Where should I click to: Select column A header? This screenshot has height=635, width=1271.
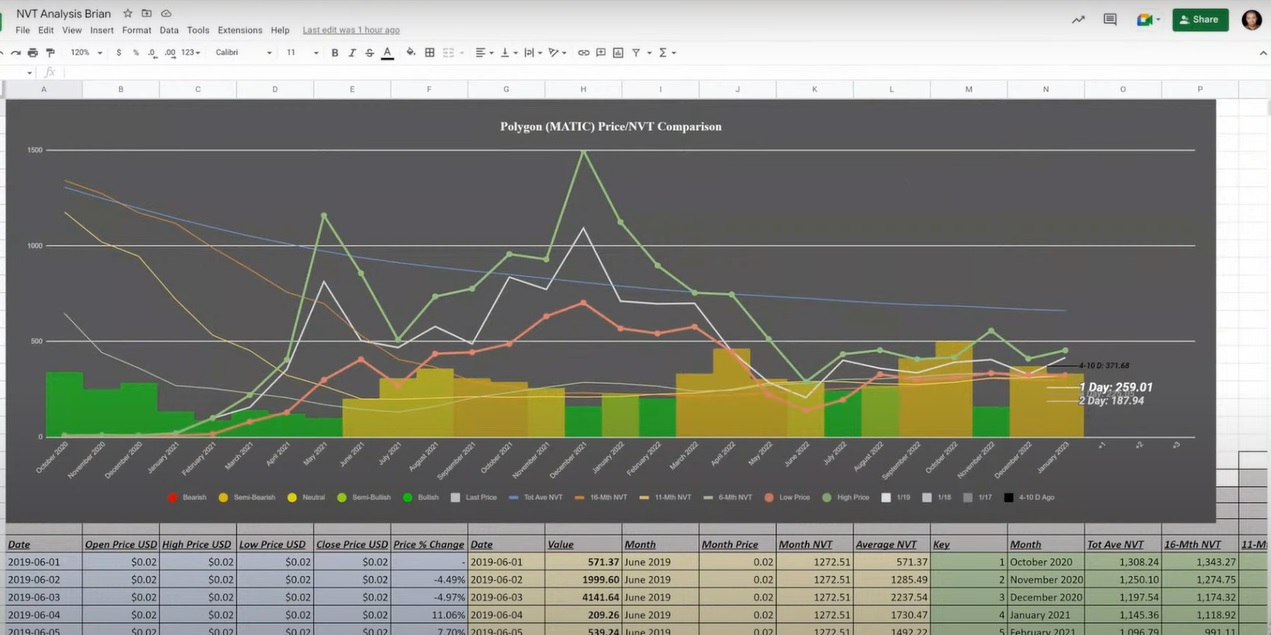44,89
